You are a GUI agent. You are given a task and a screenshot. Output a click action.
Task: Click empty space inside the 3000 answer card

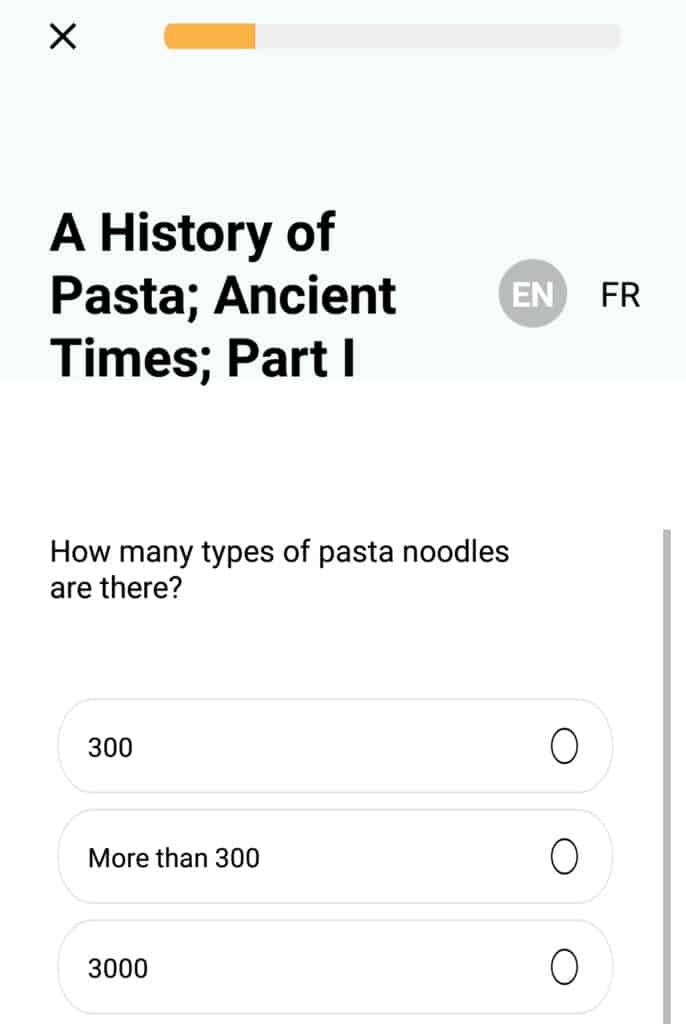[346, 967]
